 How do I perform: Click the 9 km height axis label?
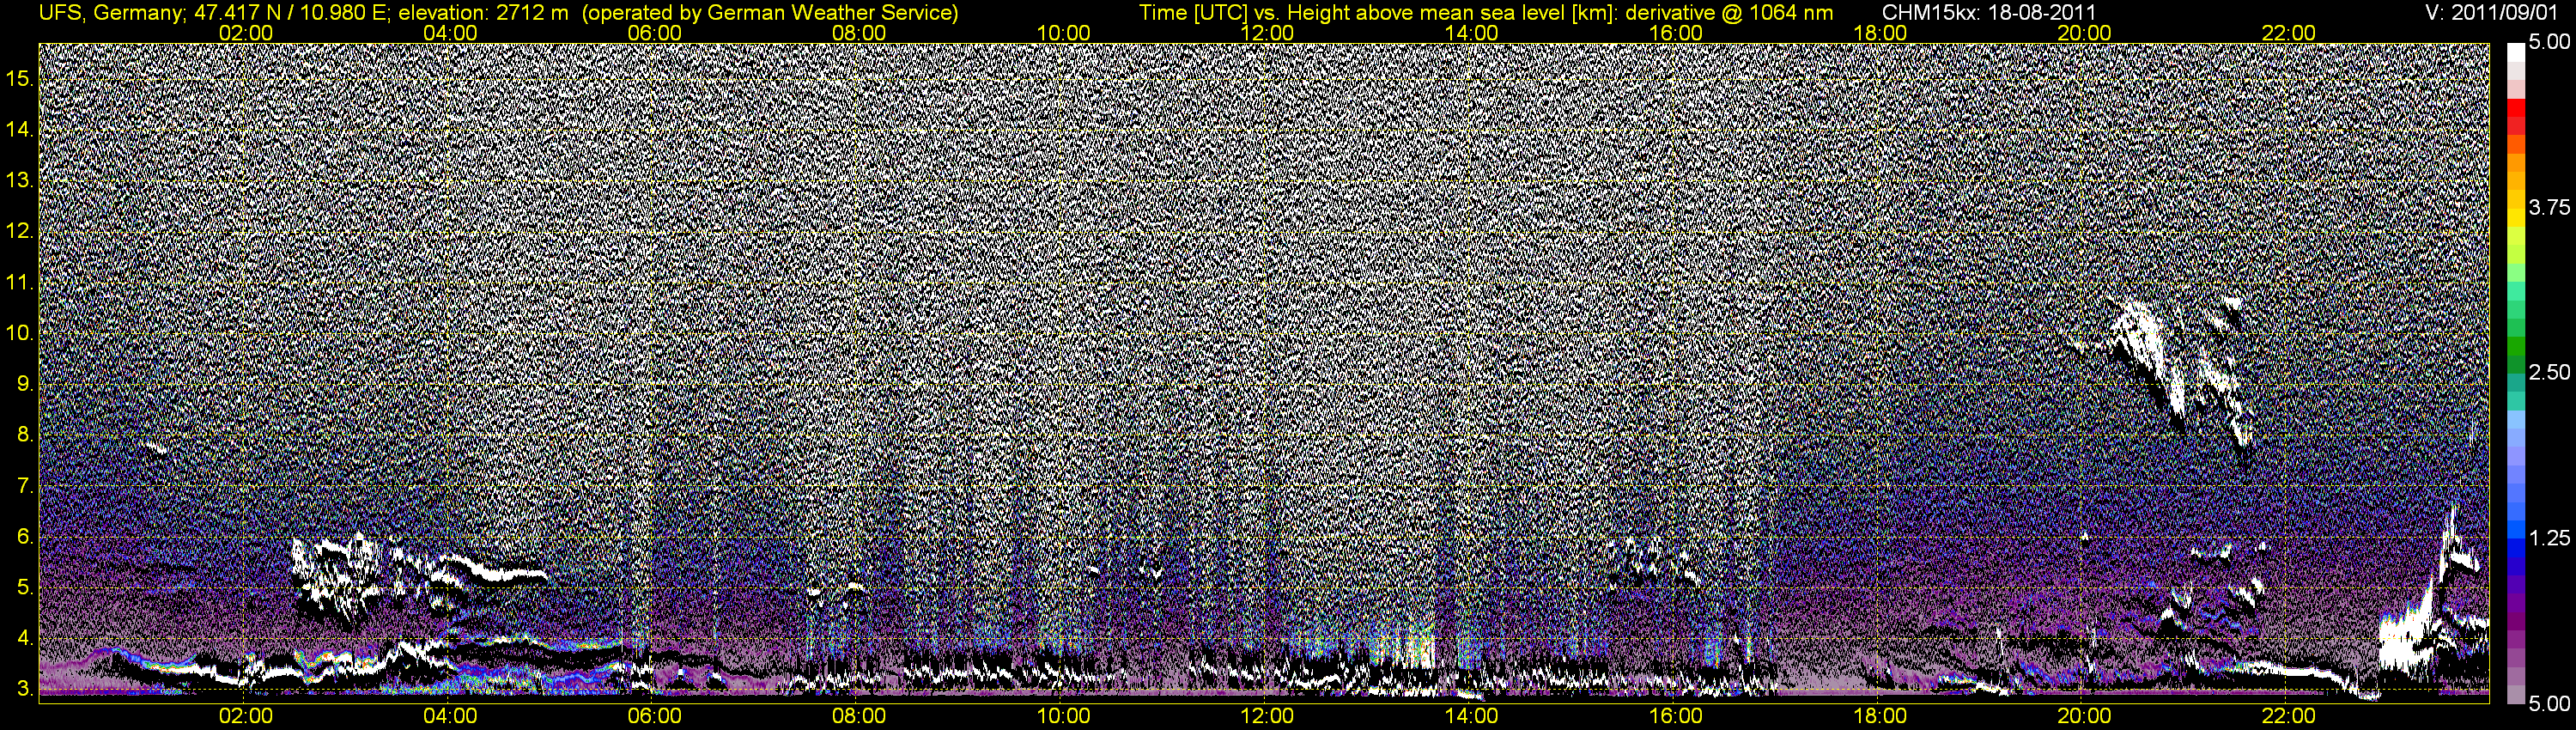[25, 384]
